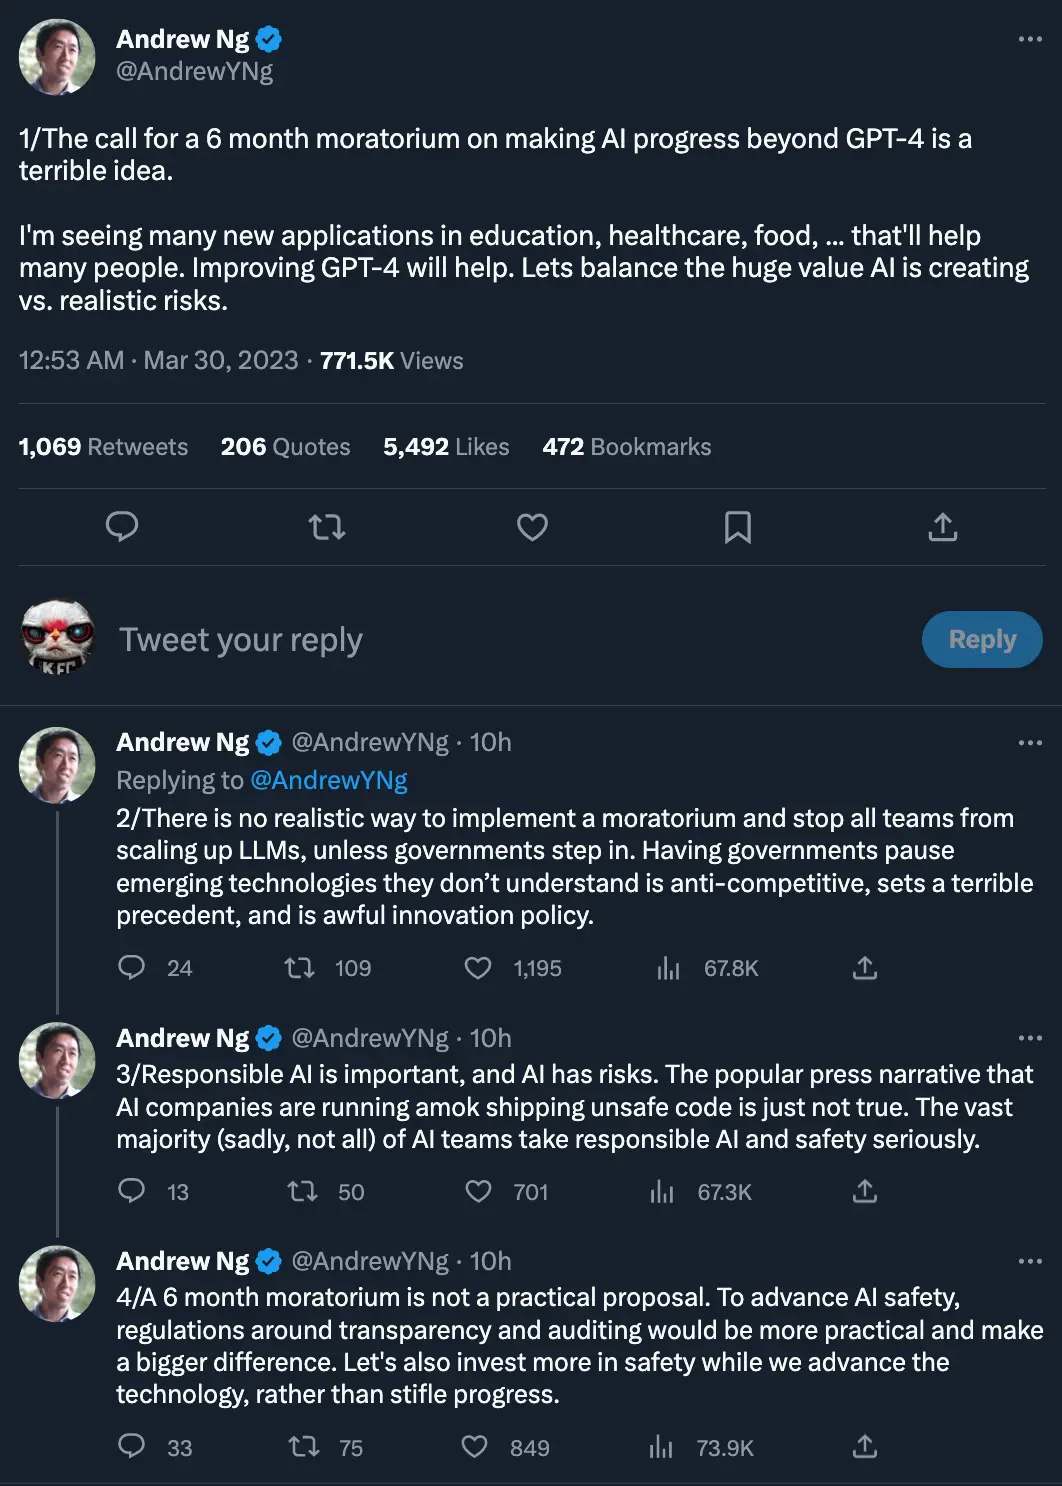View analytics for the 4/ tweet showing 73.9K

[661, 1447]
